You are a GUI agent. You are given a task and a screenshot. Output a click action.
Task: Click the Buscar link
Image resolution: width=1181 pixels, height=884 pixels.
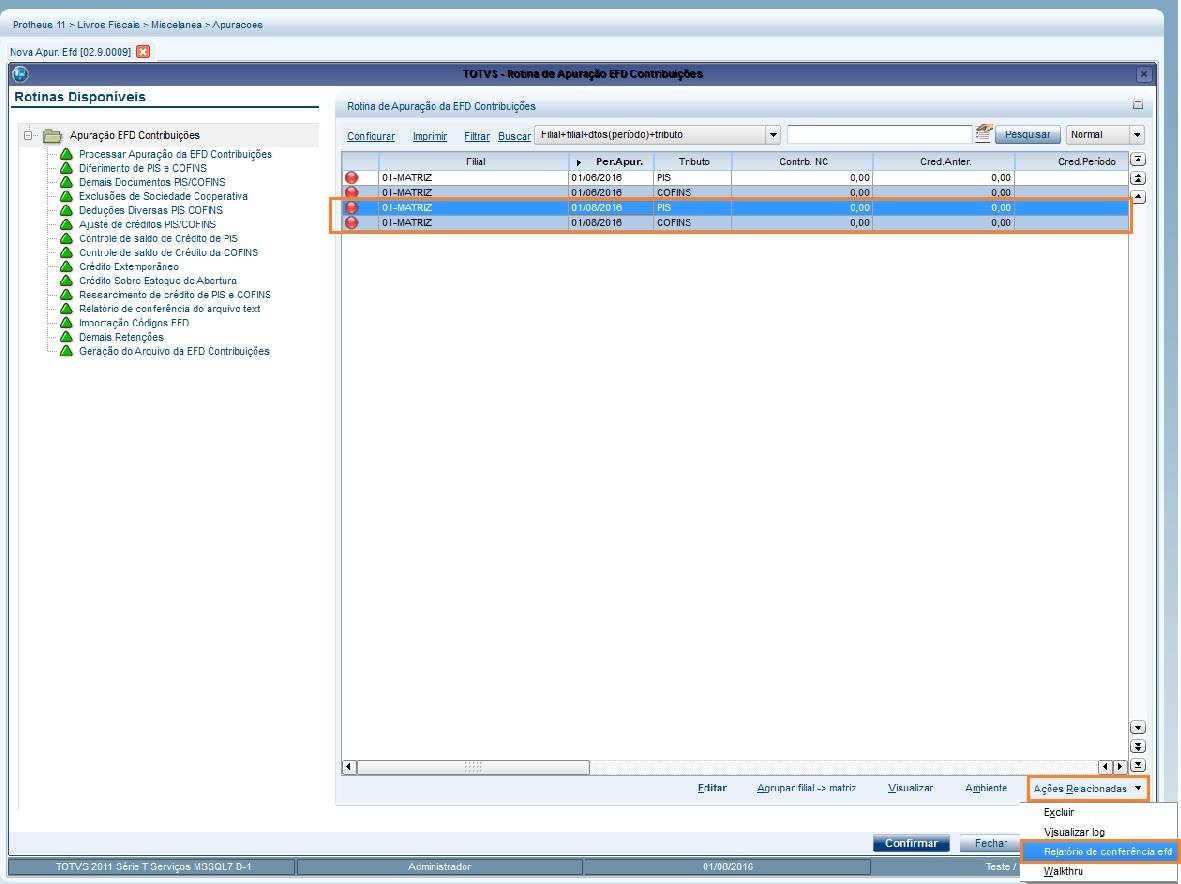pos(514,136)
